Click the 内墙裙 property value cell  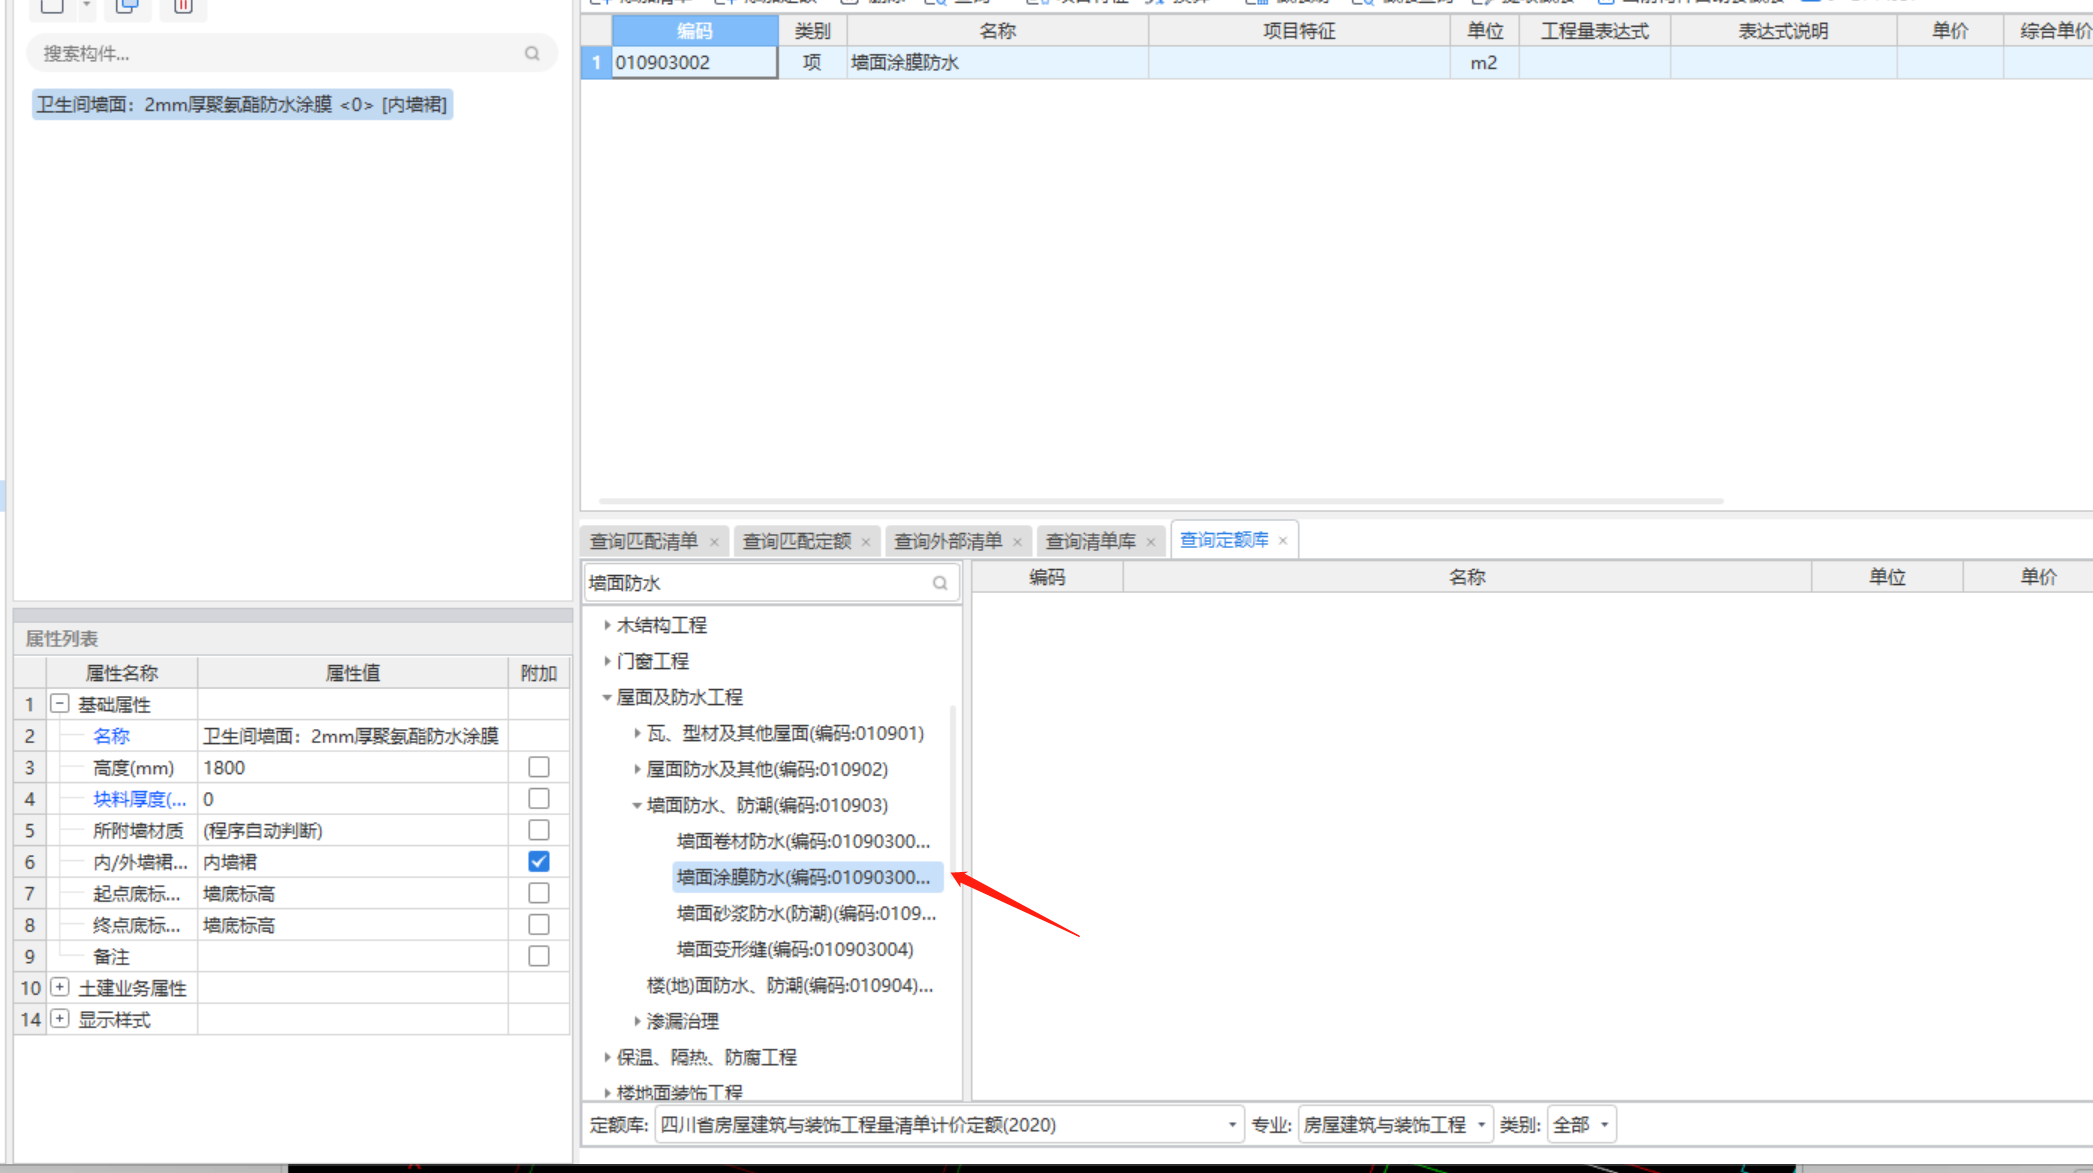(353, 861)
